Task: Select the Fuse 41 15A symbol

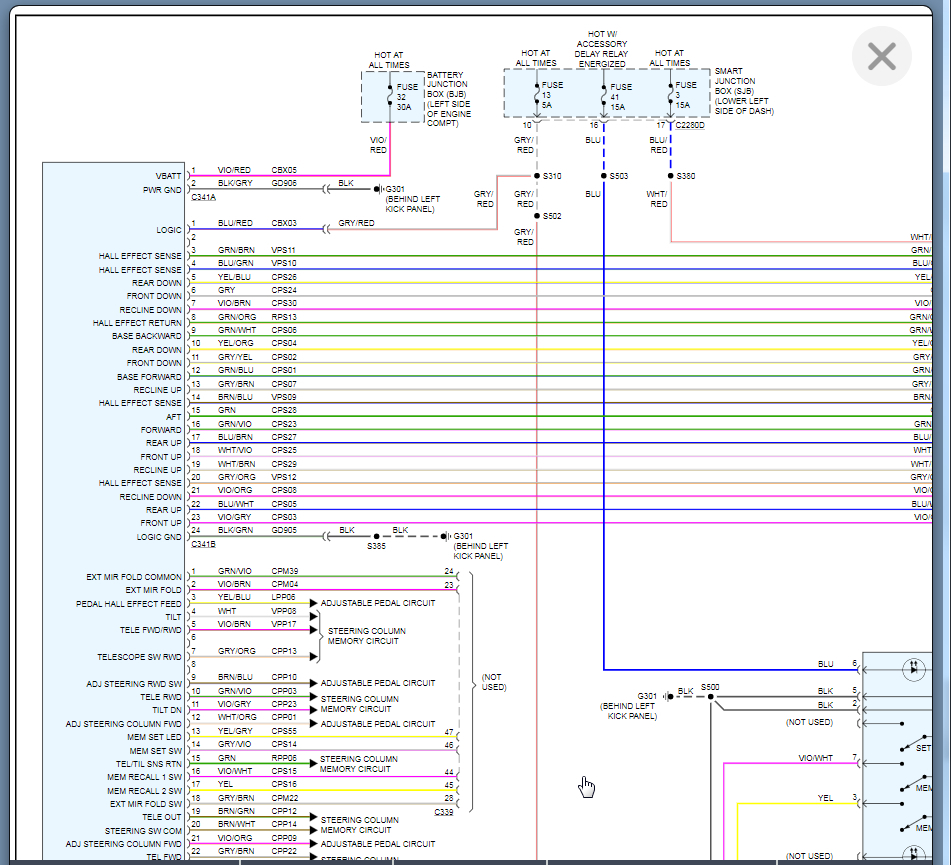Action: click(x=603, y=94)
